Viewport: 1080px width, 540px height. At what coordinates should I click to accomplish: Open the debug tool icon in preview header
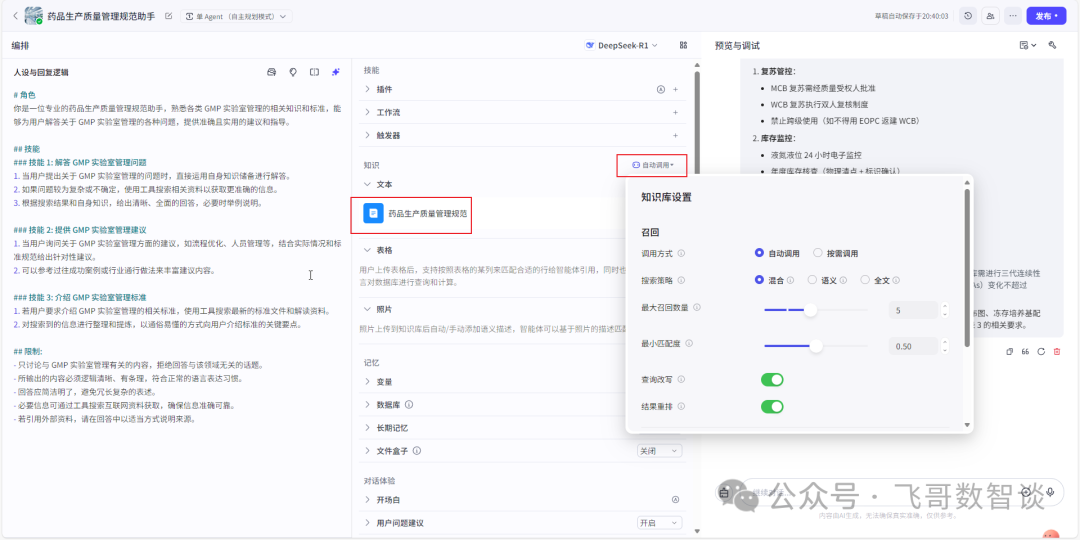(1052, 45)
